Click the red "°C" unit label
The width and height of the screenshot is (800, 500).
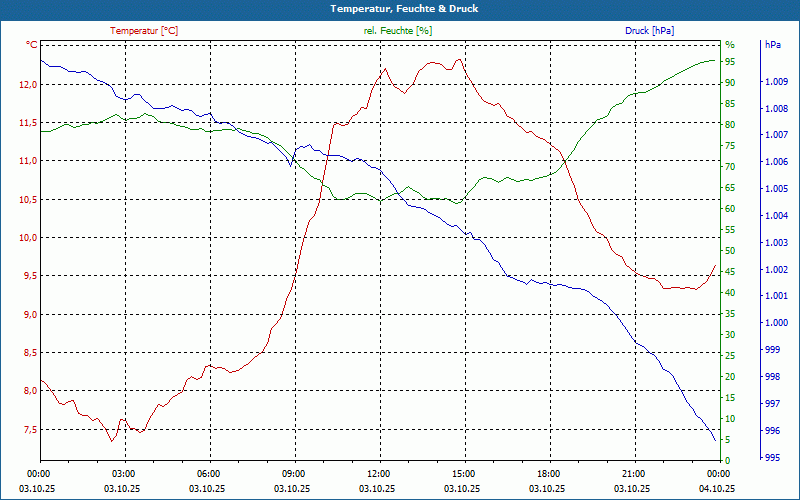[x=32, y=45]
